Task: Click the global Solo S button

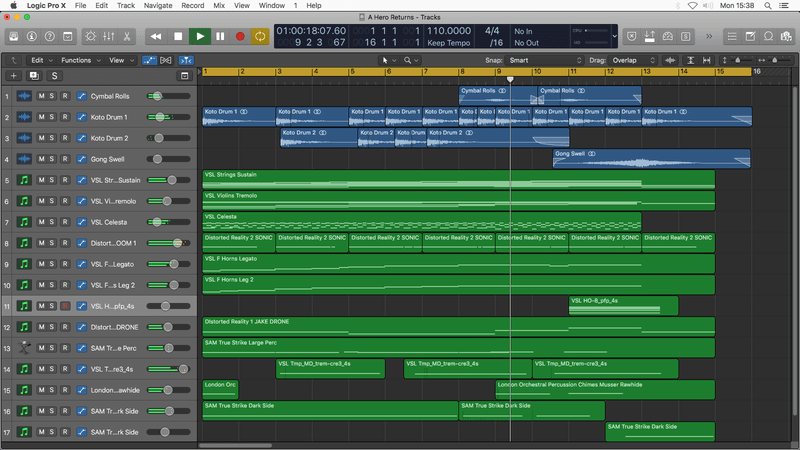Action: pos(55,76)
